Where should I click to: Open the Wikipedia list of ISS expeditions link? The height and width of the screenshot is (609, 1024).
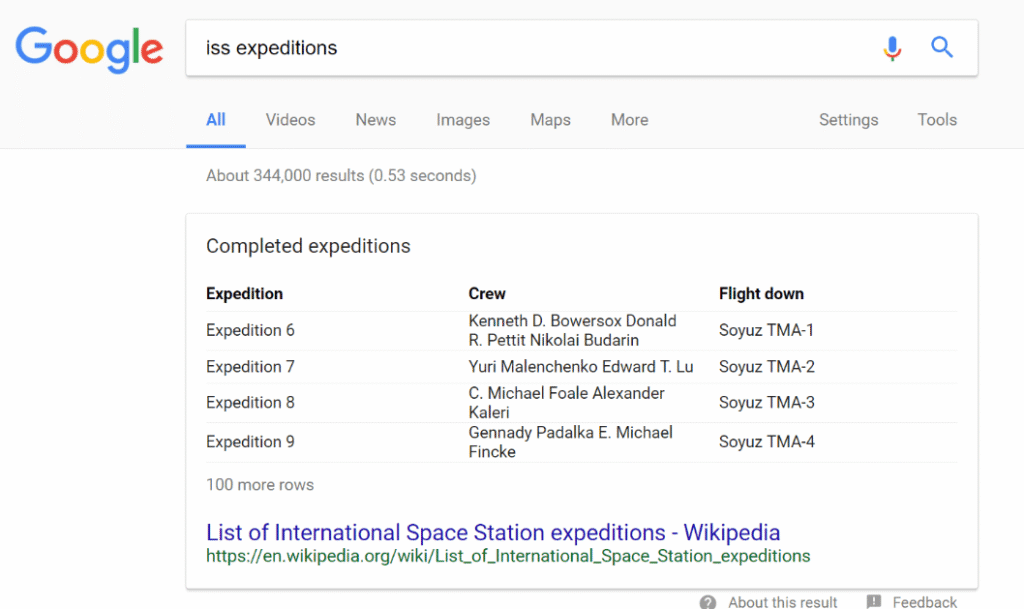pos(492,532)
